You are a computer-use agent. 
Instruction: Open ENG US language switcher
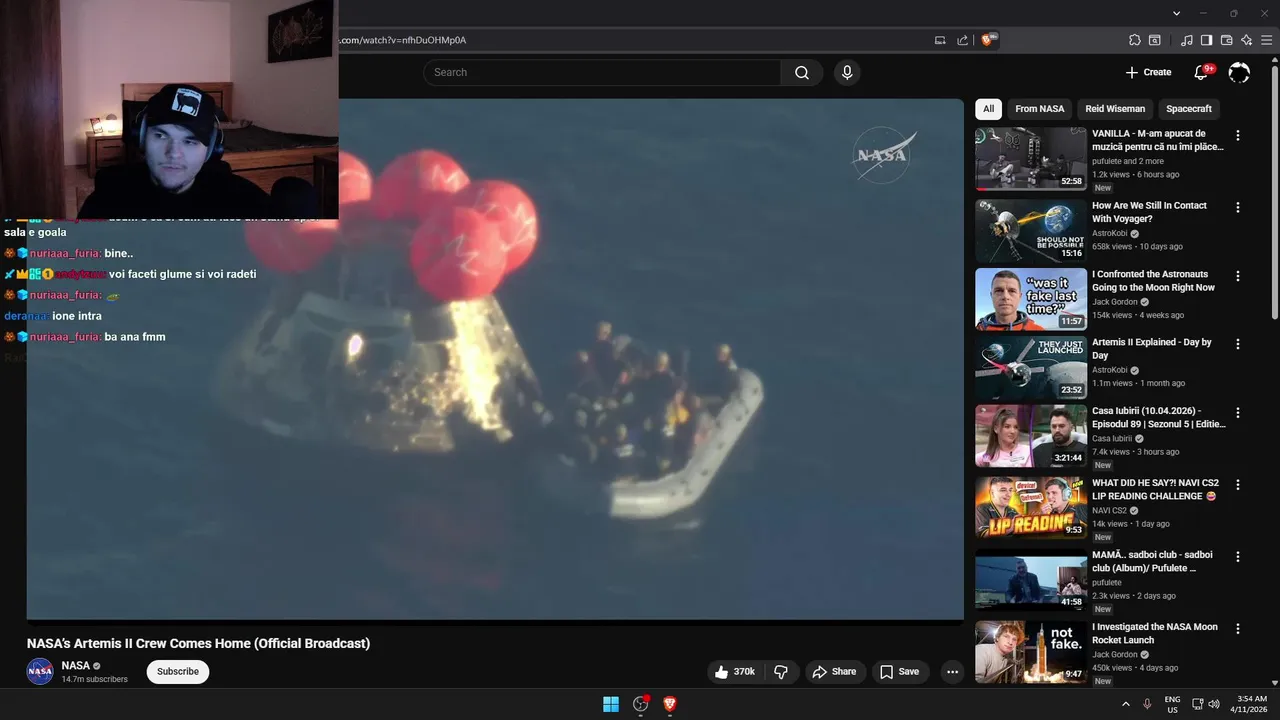pyautogui.click(x=1172, y=704)
